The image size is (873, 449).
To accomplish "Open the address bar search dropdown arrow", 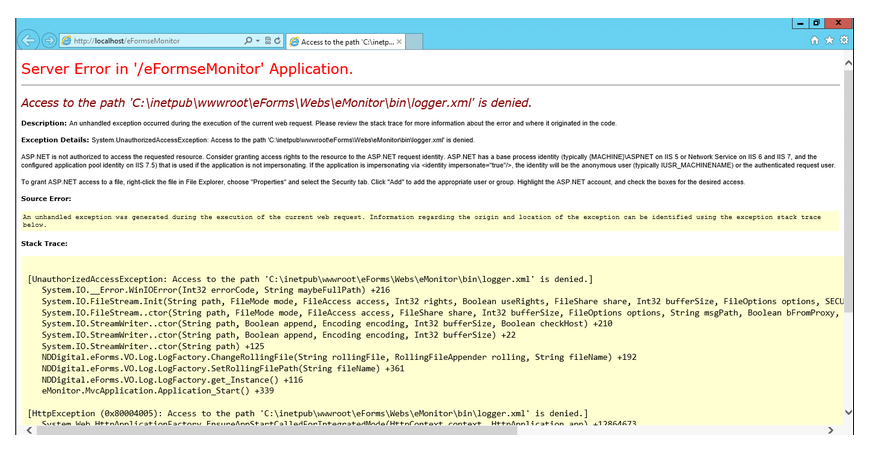I will 258,41.
